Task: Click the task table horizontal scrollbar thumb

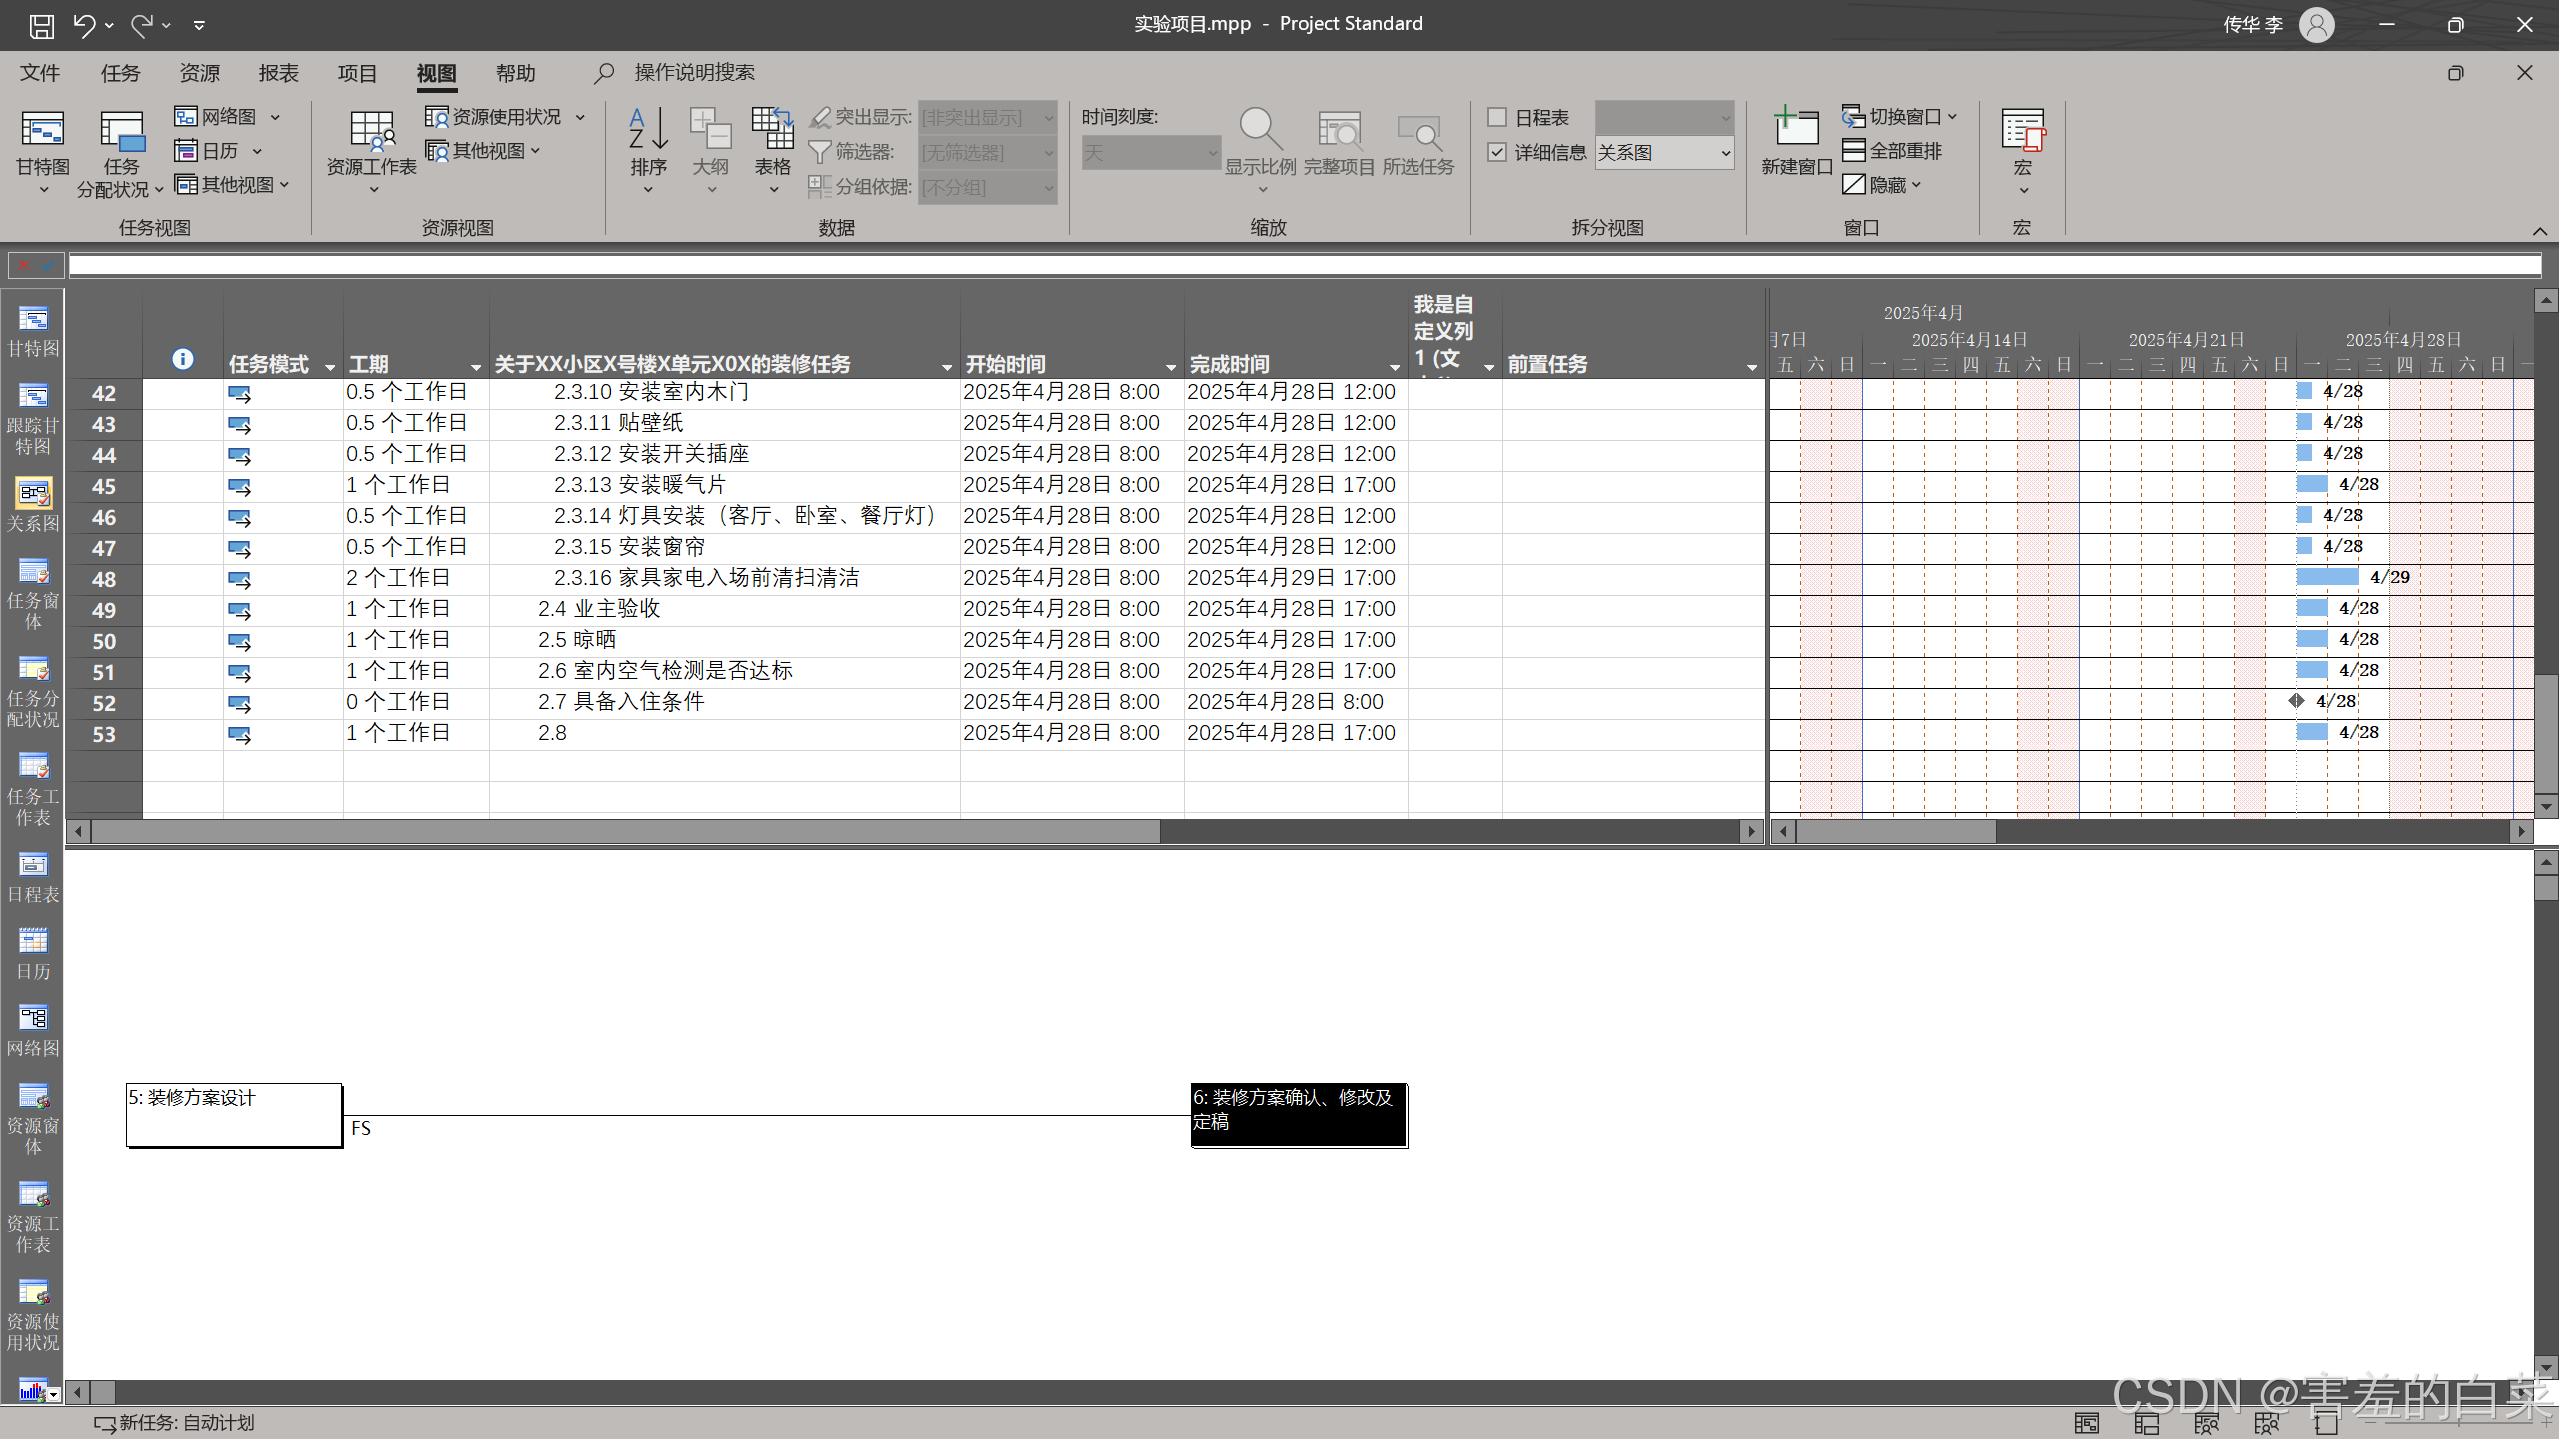Action: tap(625, 831)
